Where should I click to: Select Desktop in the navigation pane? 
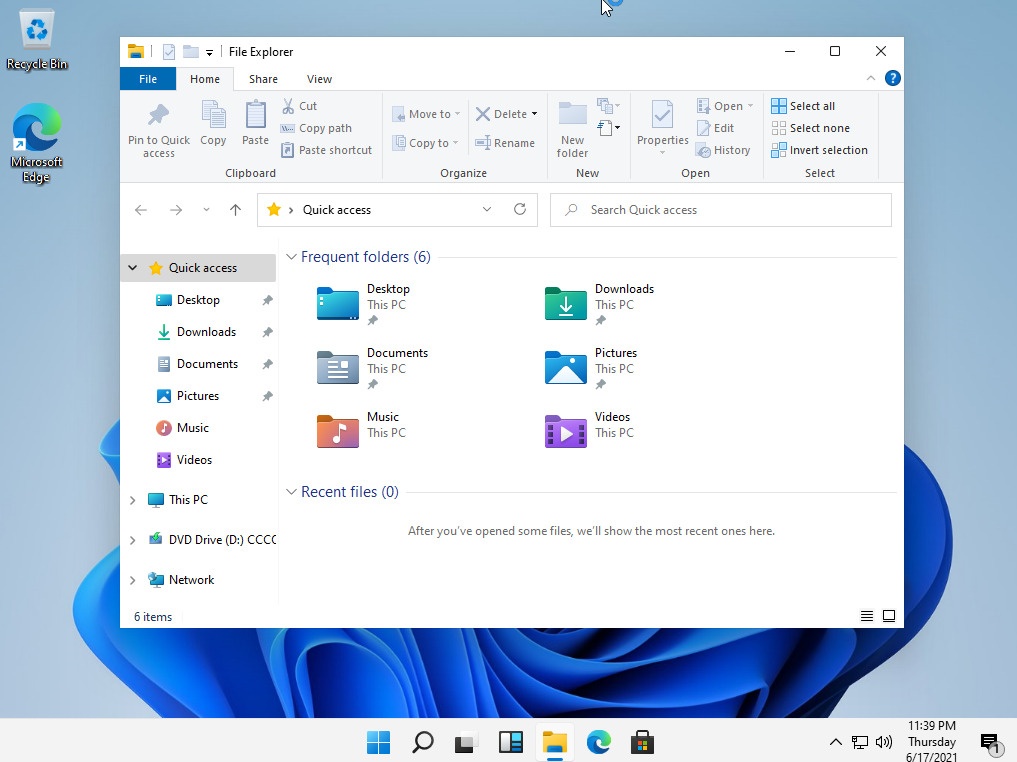click(198, 300)
